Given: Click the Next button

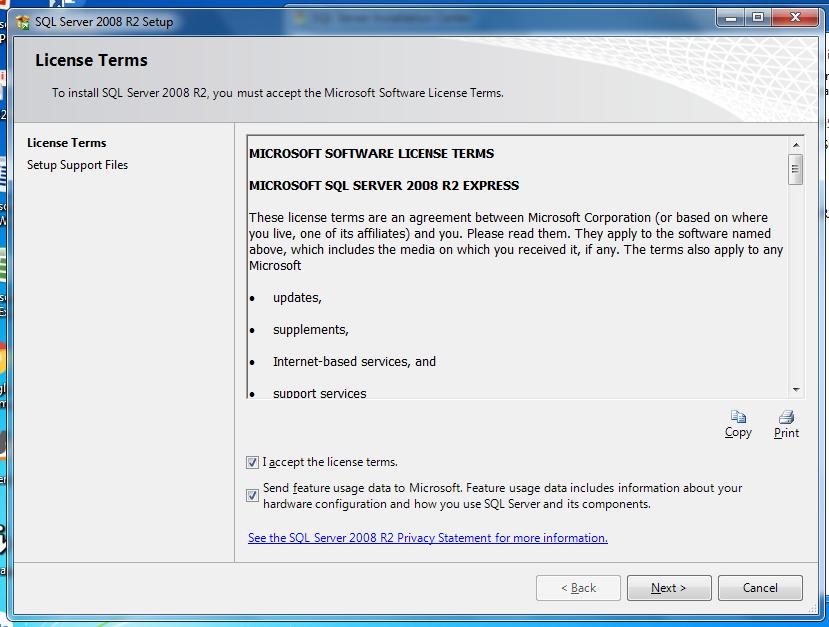Looking at the screenshot, I should tap(669, 588).
